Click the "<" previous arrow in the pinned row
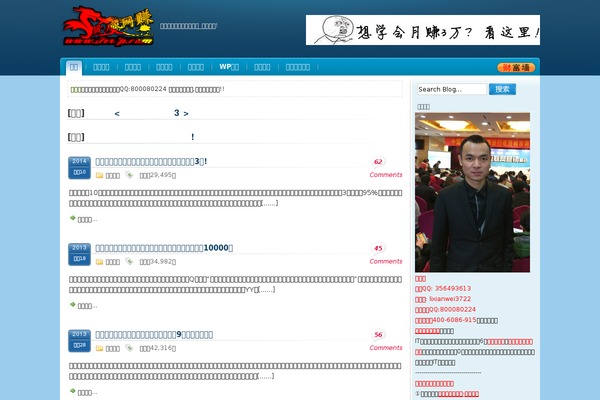Viewport: 600px width, 400px height. (x=117, y=113)
